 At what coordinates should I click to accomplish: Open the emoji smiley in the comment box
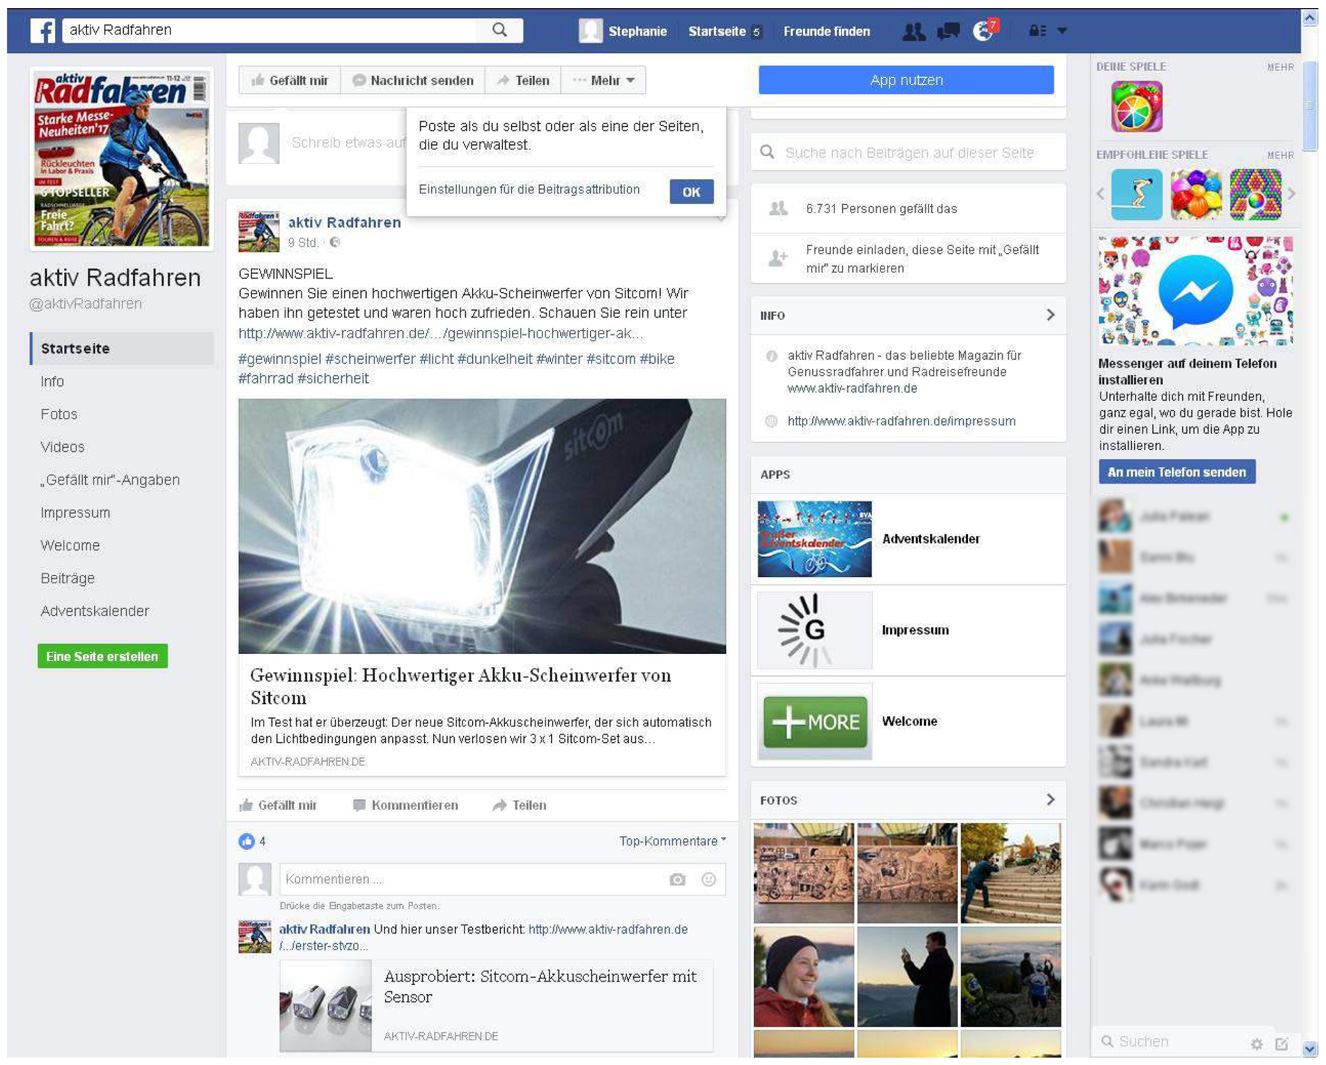tap(709, 879)
